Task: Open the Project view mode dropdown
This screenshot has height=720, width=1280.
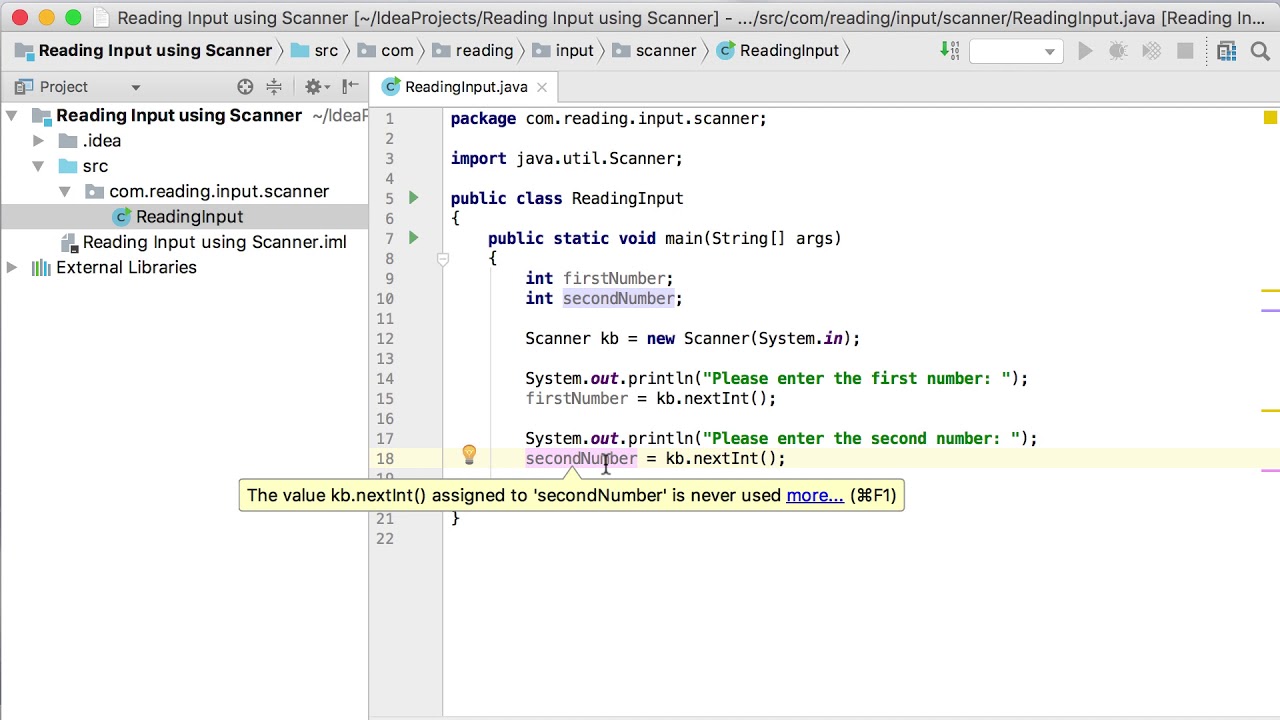Action: click(x=136, y=87)
